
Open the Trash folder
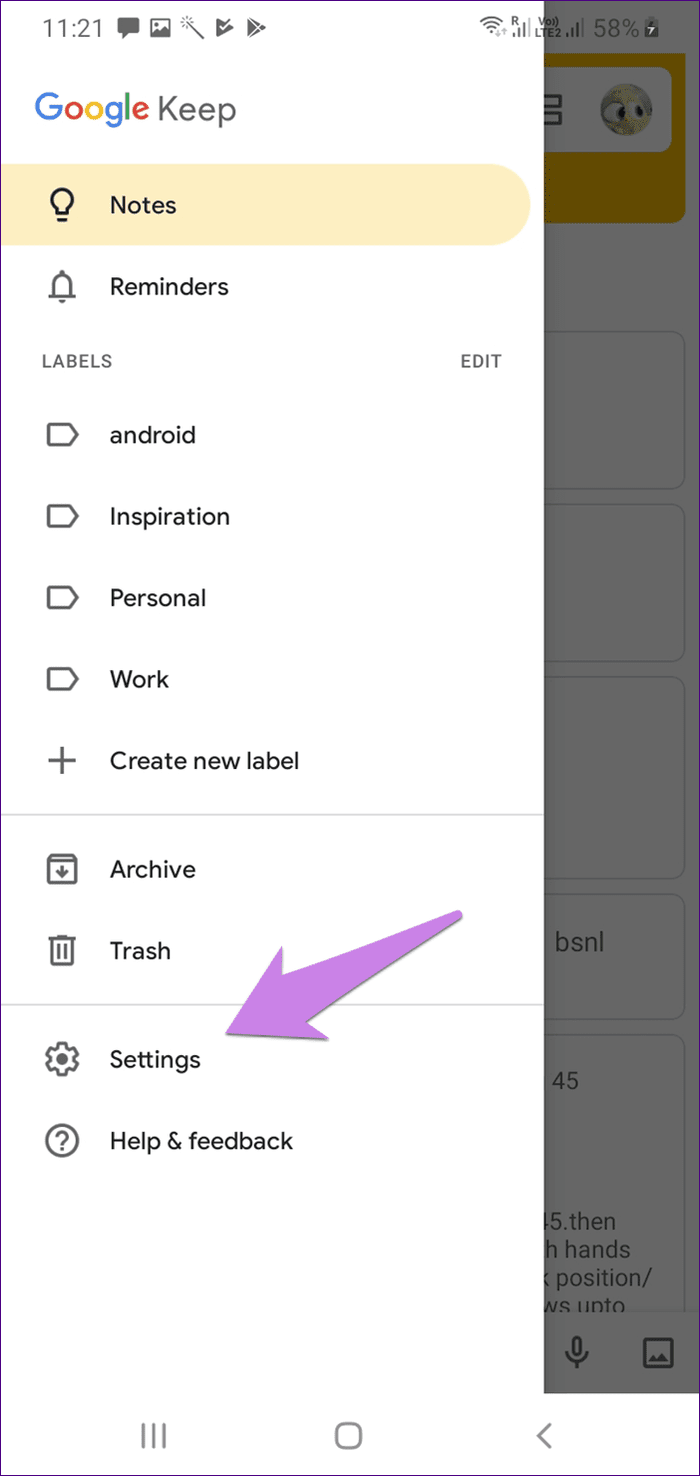tap(272, 951)
